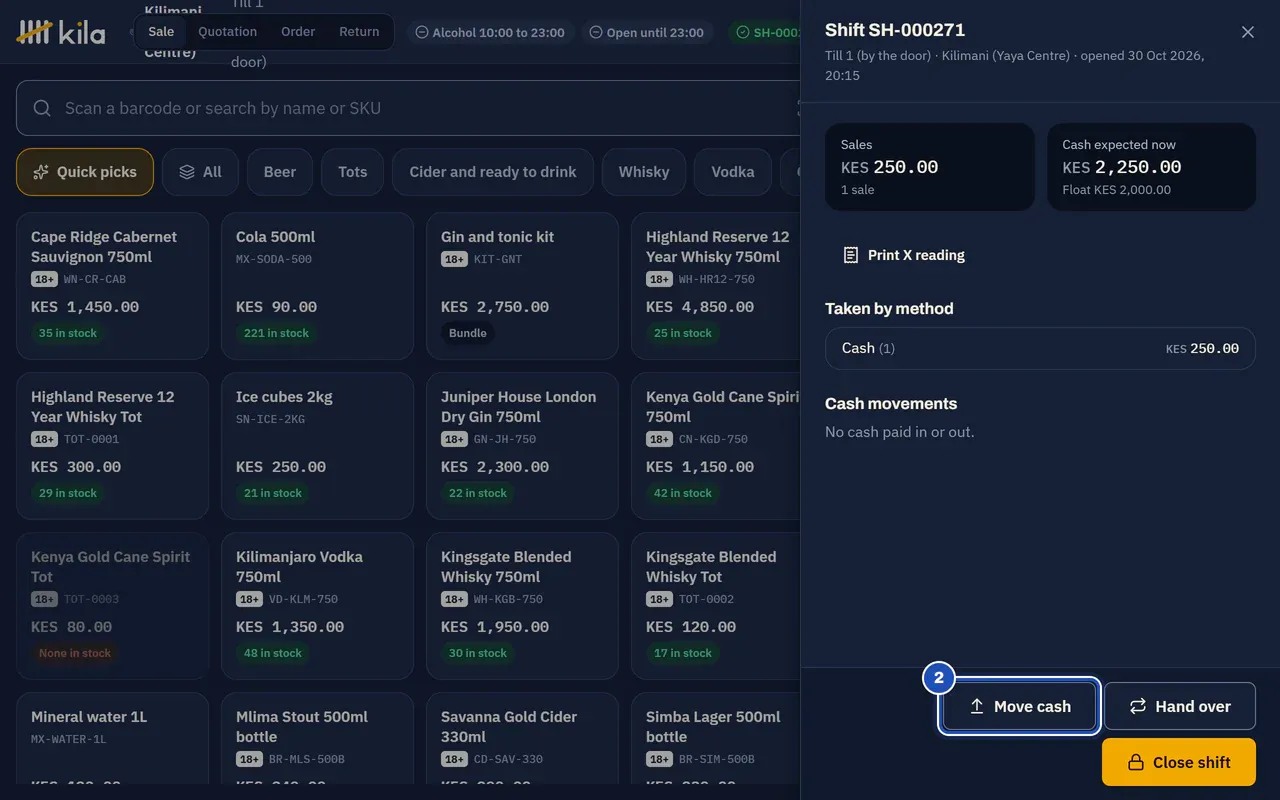Screen dimensions: 1280x800
Task: Add Cola 500ml to the sale
Action: tap(317, 286)
